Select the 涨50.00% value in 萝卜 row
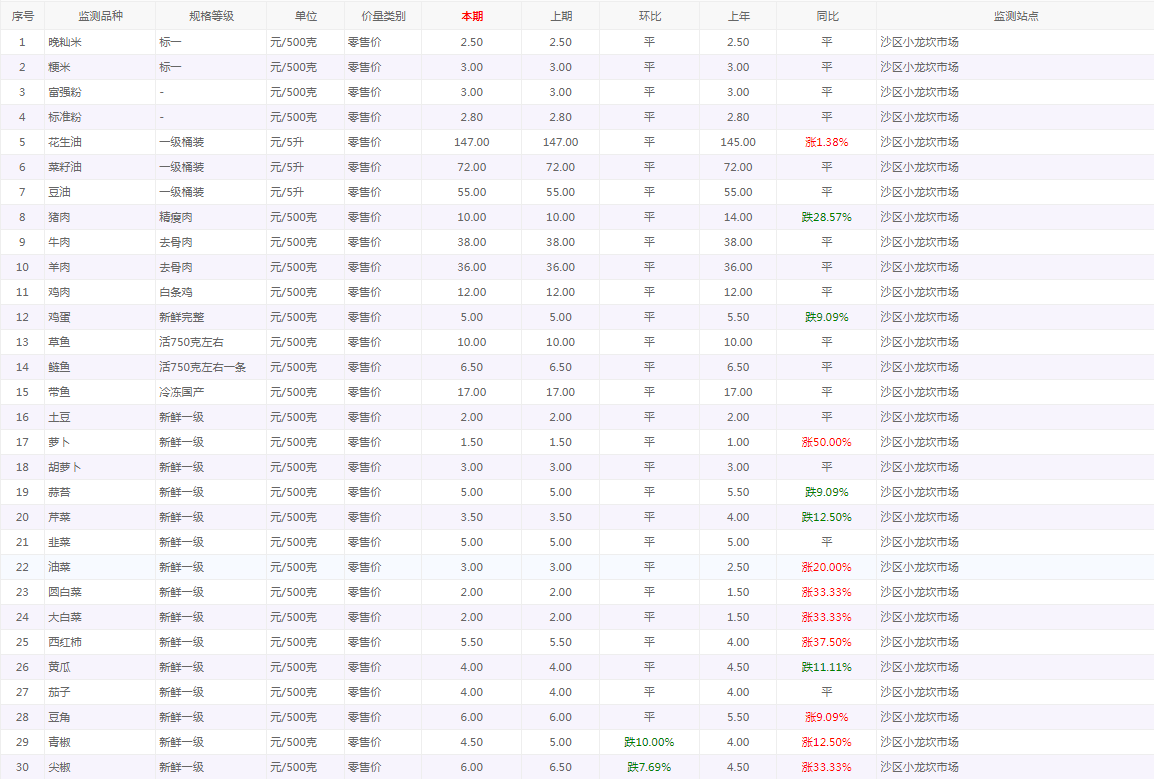This screenshot has height=779, width=1154. tap(826, 442)
